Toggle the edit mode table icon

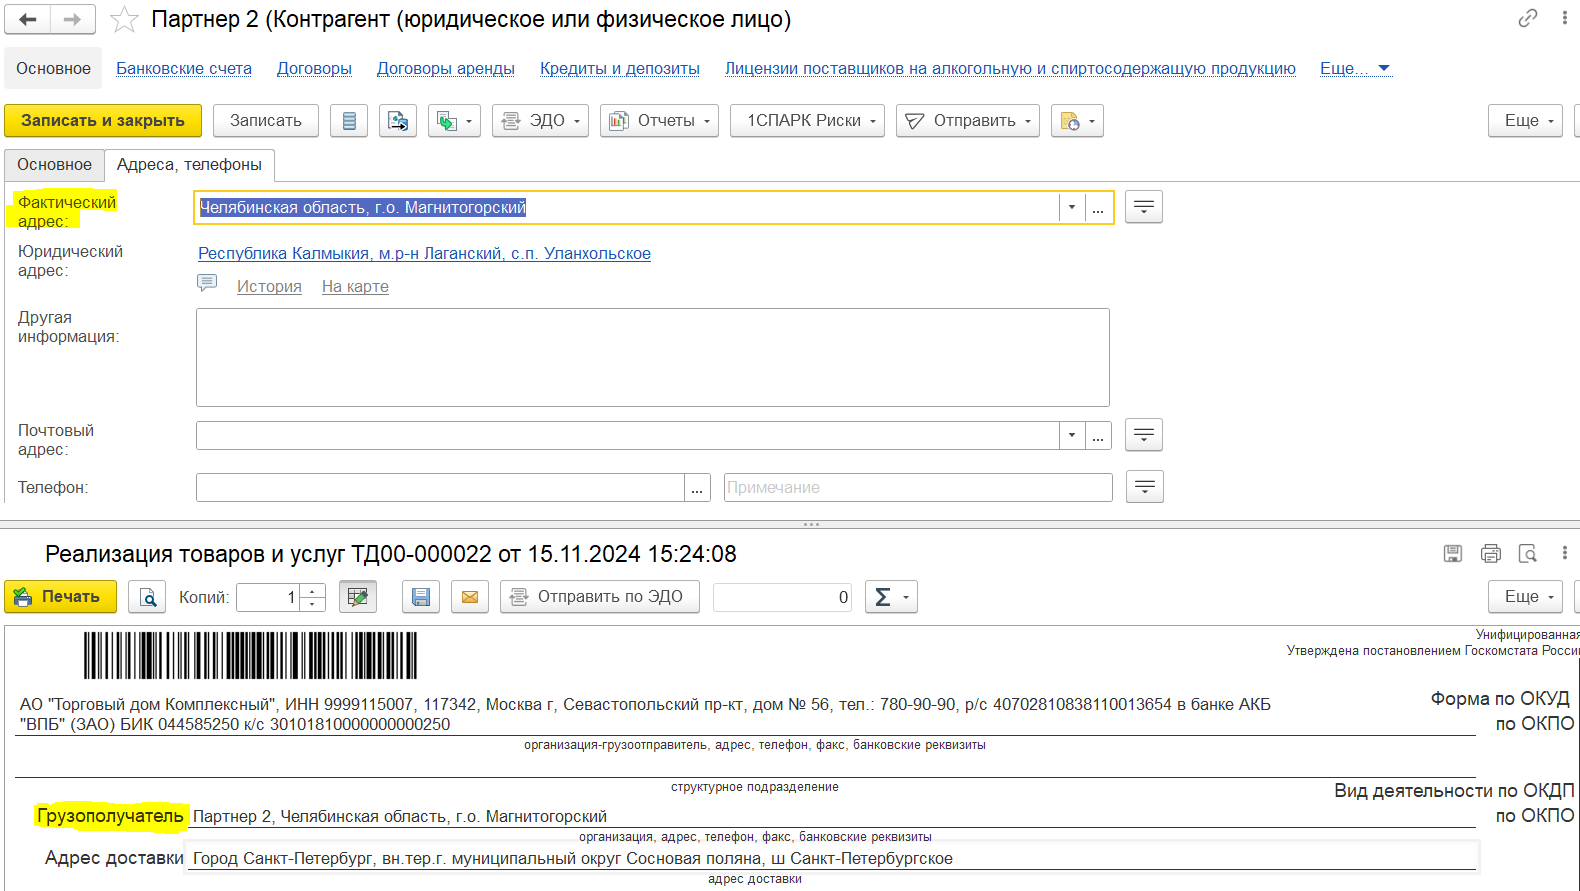(358, 597)
